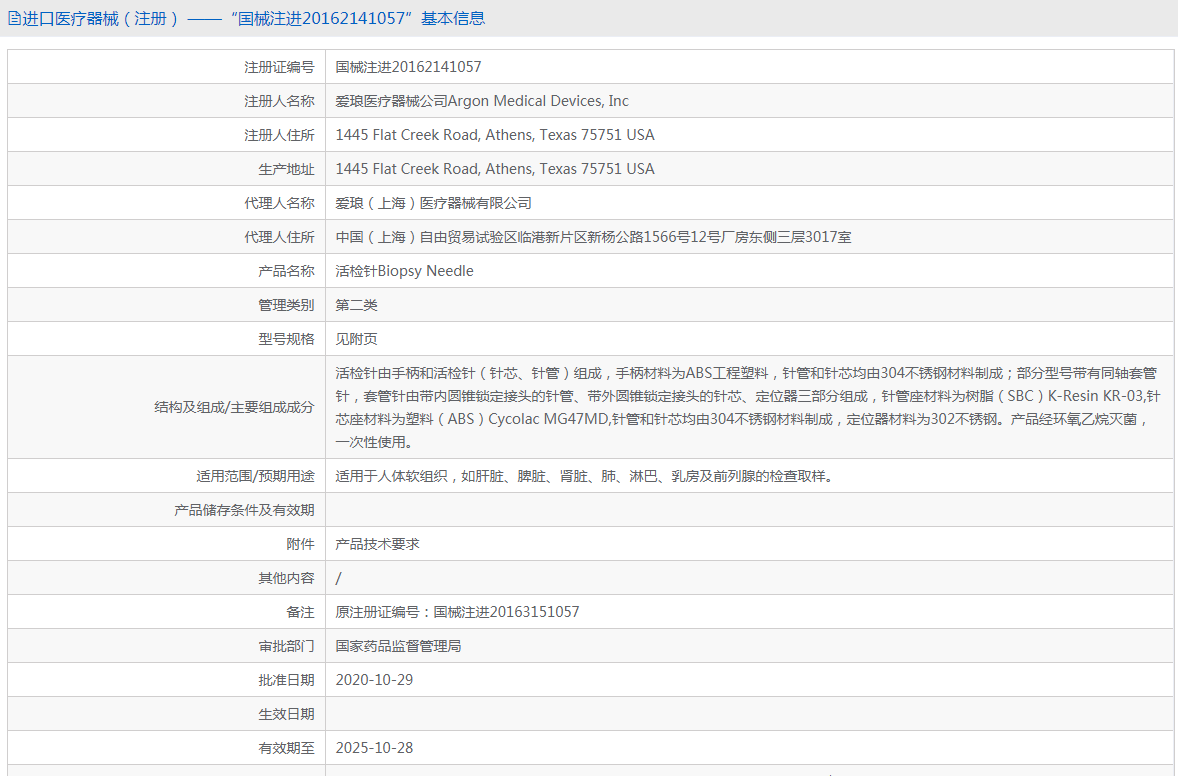Viewport: 1178px width, 776px height.
Task: Click the 批准日期 label
Action: tap(286, 680)
